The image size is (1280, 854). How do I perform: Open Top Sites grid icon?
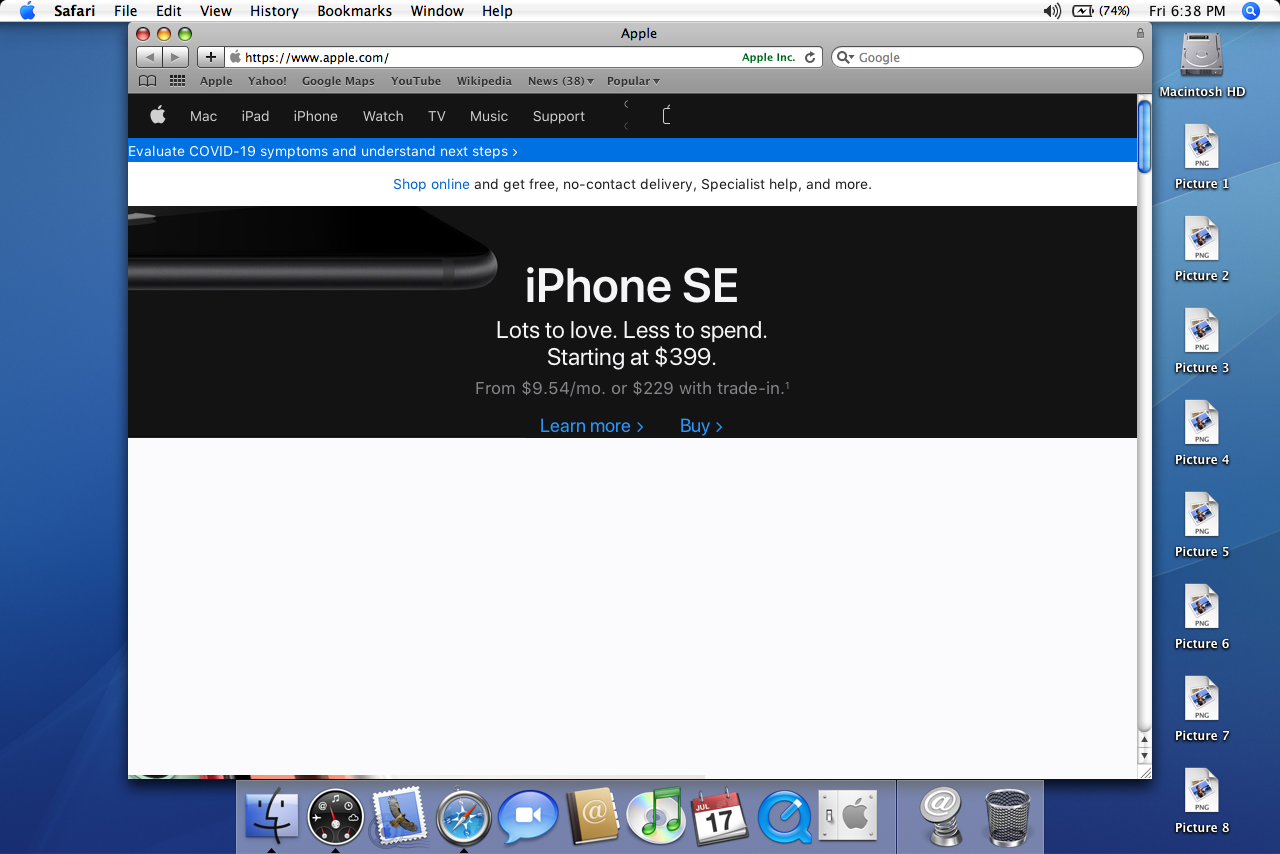[177, 81]
